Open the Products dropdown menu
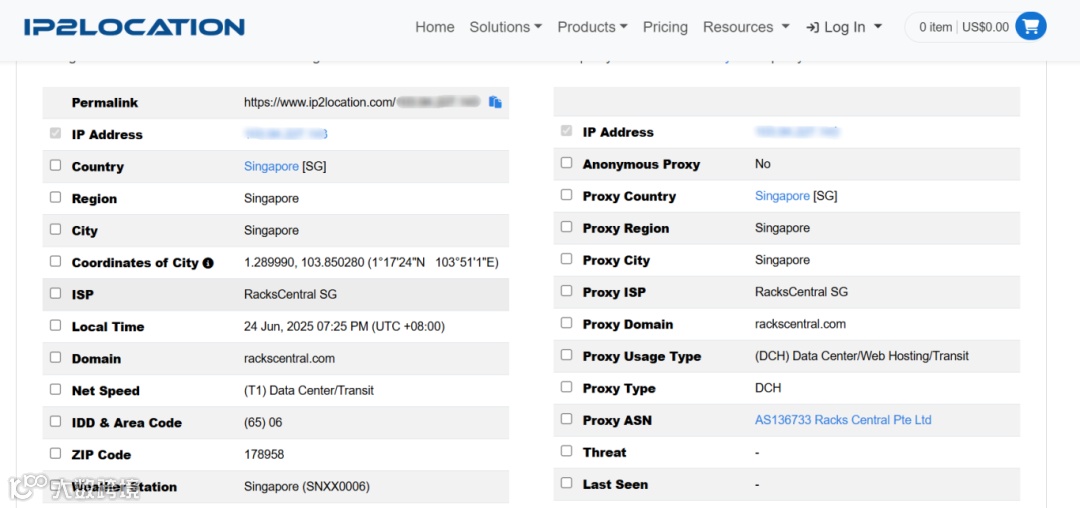Image resolution: width=1080 pixels, height=508 pixels. pyautogui.click(x=592, y=27)
